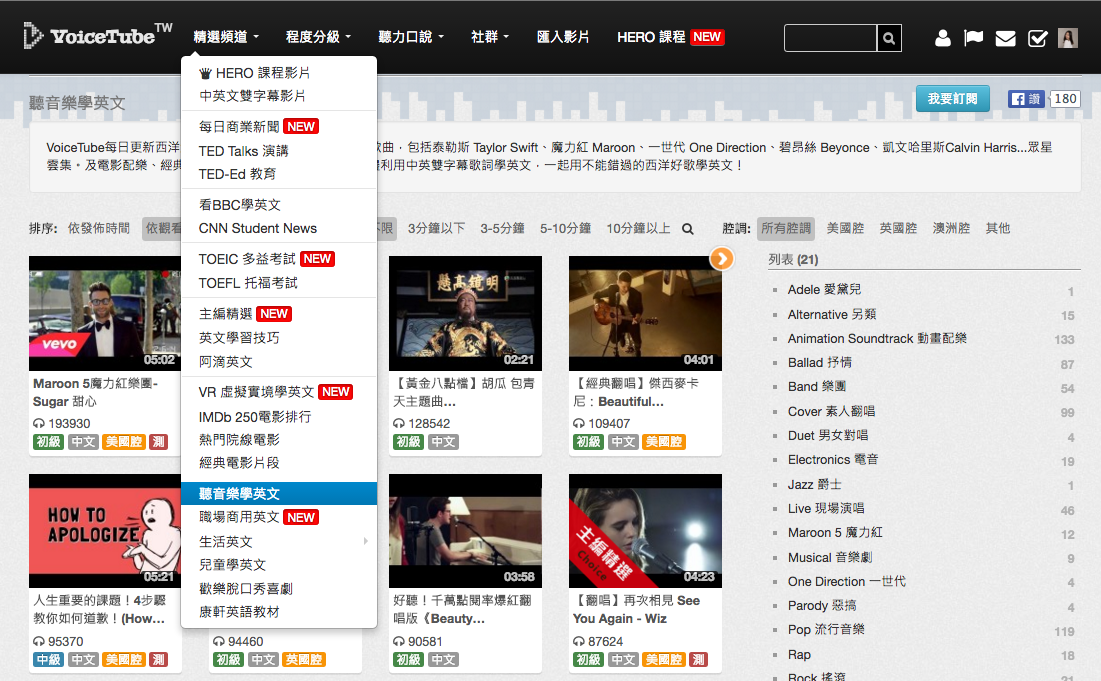Image resolution: width=1101 pixels, height=681 pixels.
Task: Click the flag icon in top bar
Action: coord(973,38)
